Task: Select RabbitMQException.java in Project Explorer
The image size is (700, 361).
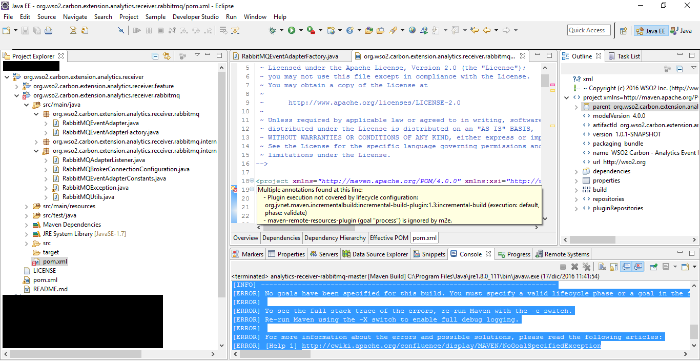Action: click(x=90, y=188)
